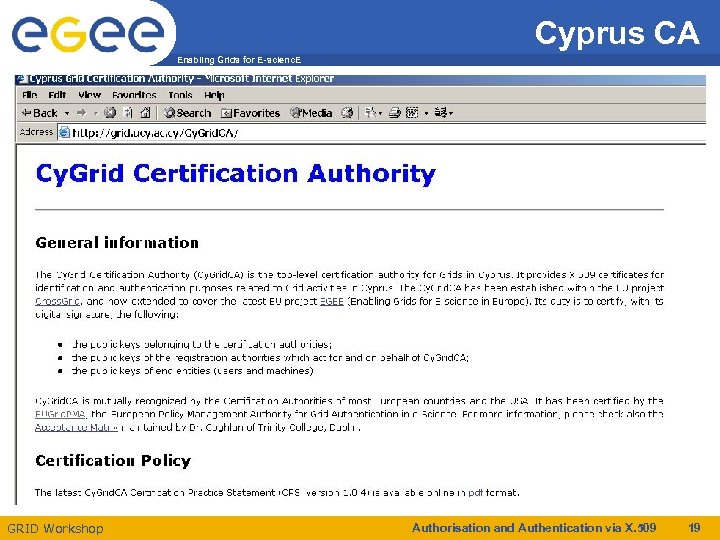Click the Back button in Internet Explorer
The image size is (720, 540).
(x=40, y=113)
